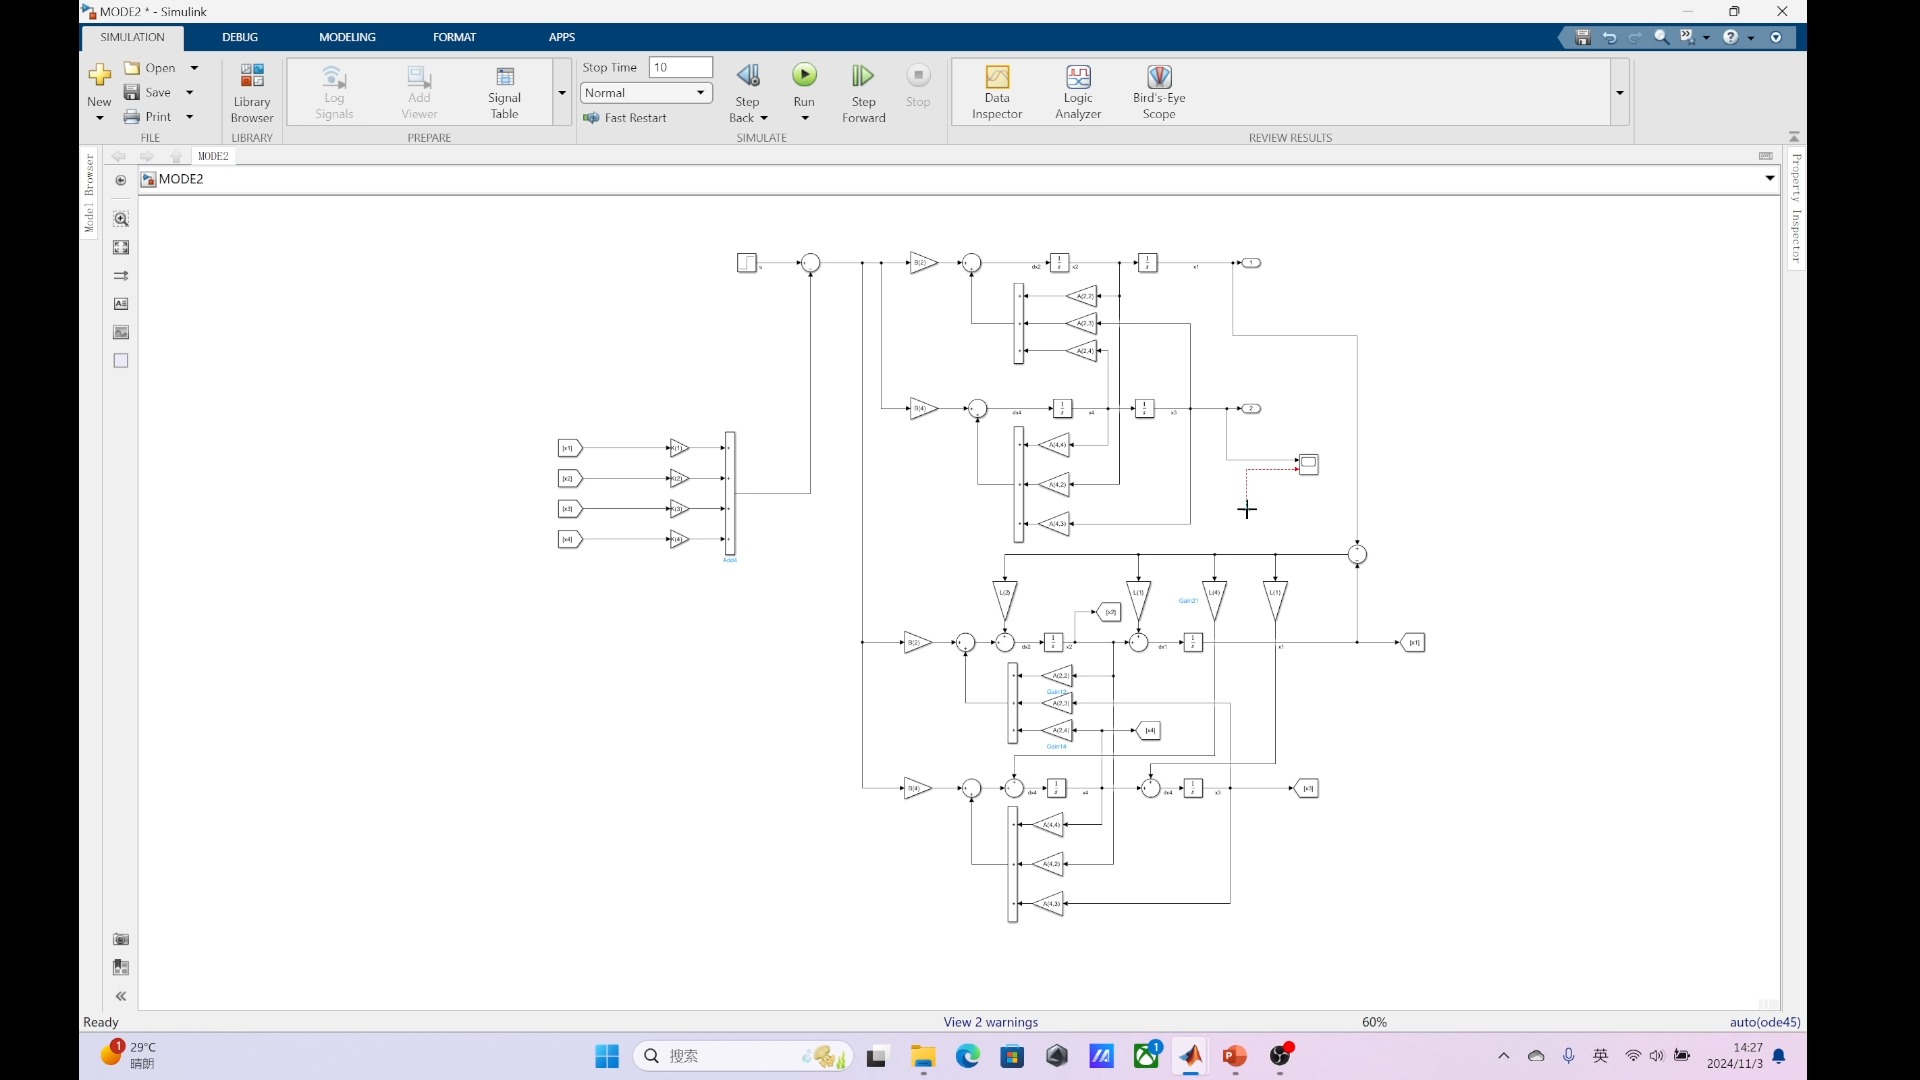Click the SIMULATION menu tab
The width and height of the screenshot is (1920, 1080).
(132, 36)
